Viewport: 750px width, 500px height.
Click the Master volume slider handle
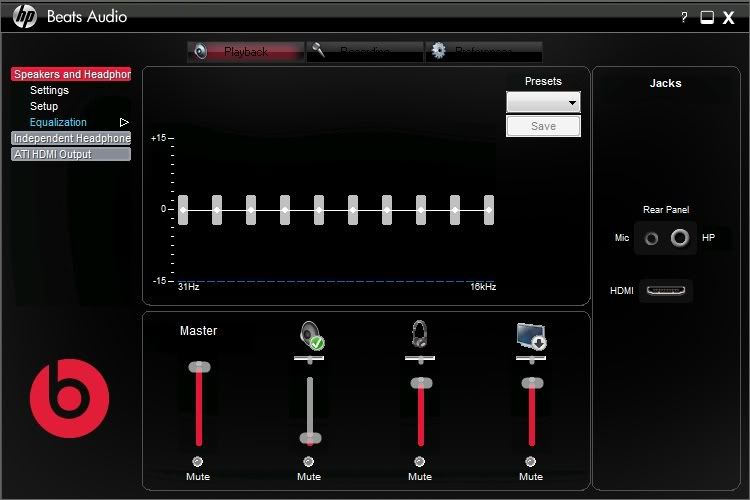point(199,367)
